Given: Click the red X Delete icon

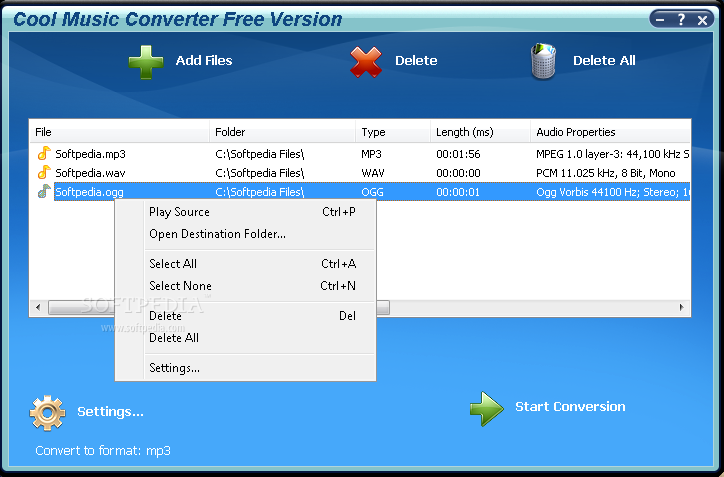Looking at the screenshot, I should tap(366, 62).
